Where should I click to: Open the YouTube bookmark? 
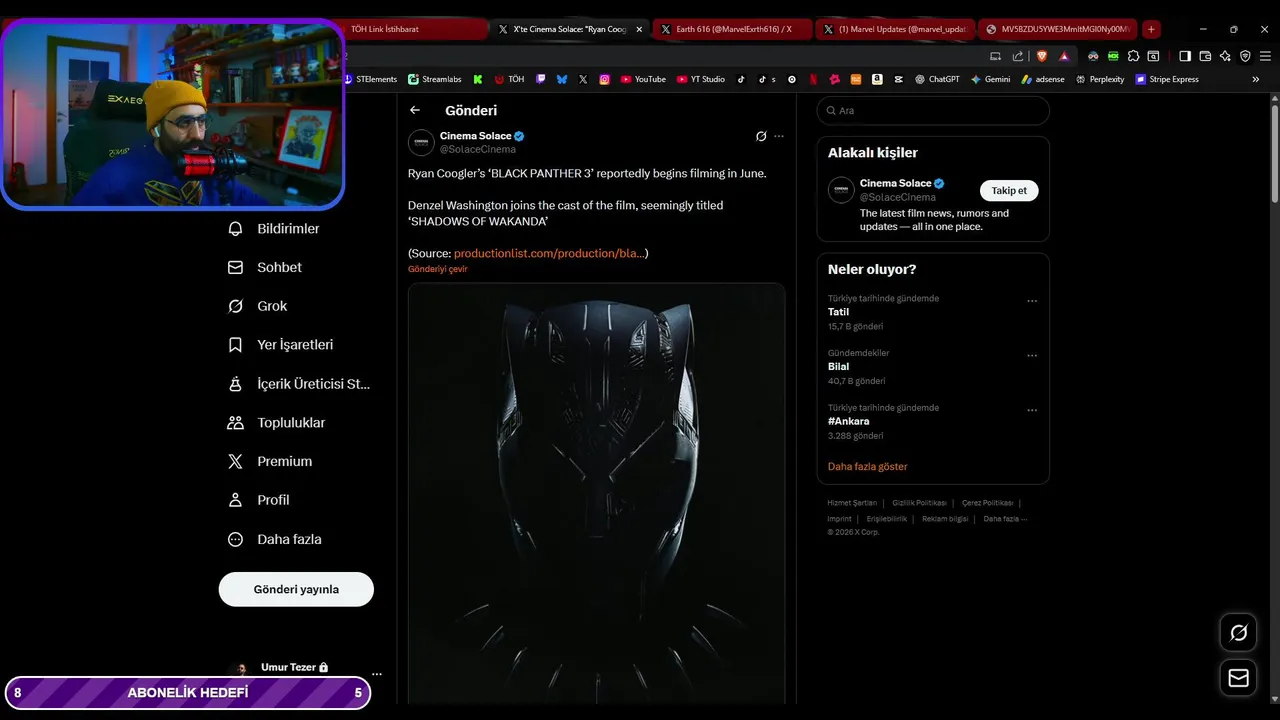coord(643,79)
